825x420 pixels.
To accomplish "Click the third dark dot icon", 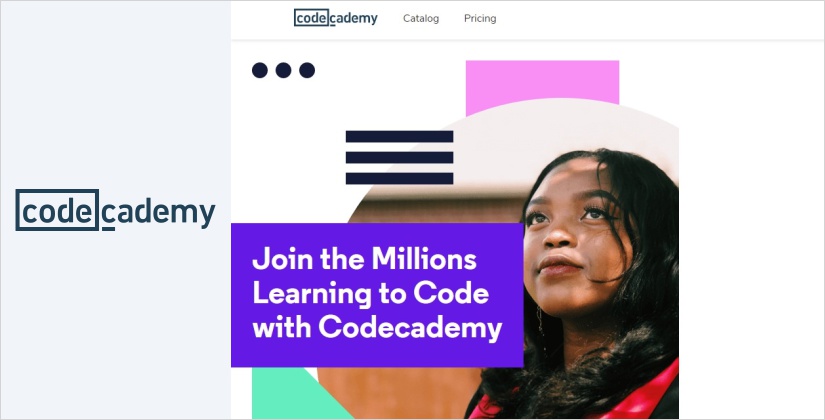I will click(307, 70).
